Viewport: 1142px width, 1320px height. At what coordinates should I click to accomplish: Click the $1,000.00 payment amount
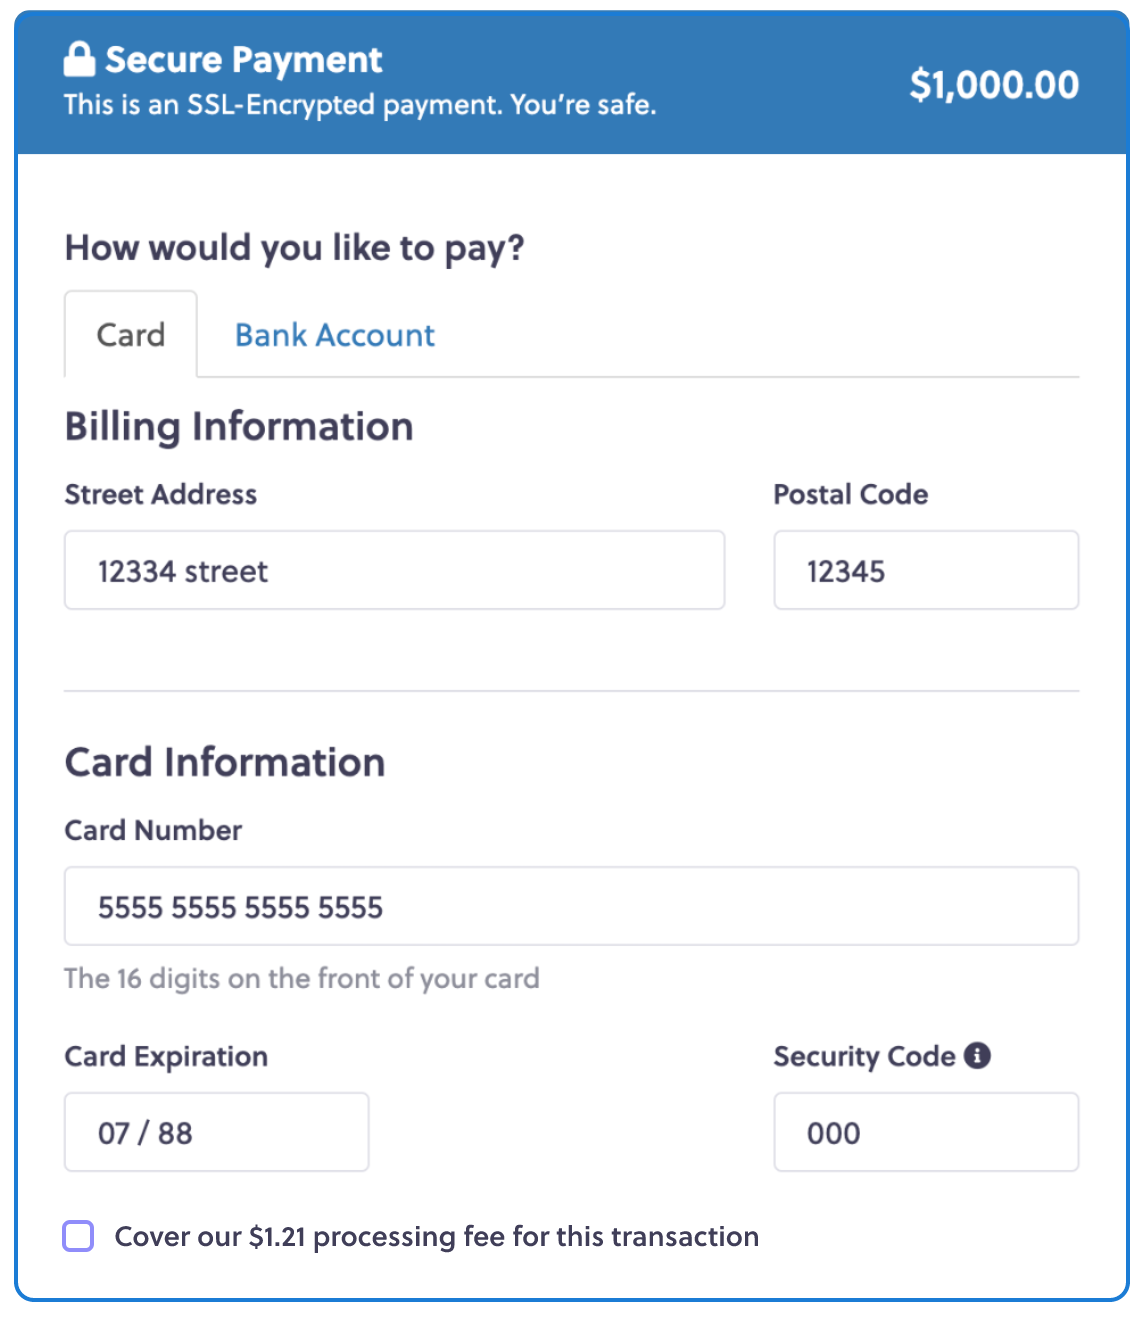995,85
